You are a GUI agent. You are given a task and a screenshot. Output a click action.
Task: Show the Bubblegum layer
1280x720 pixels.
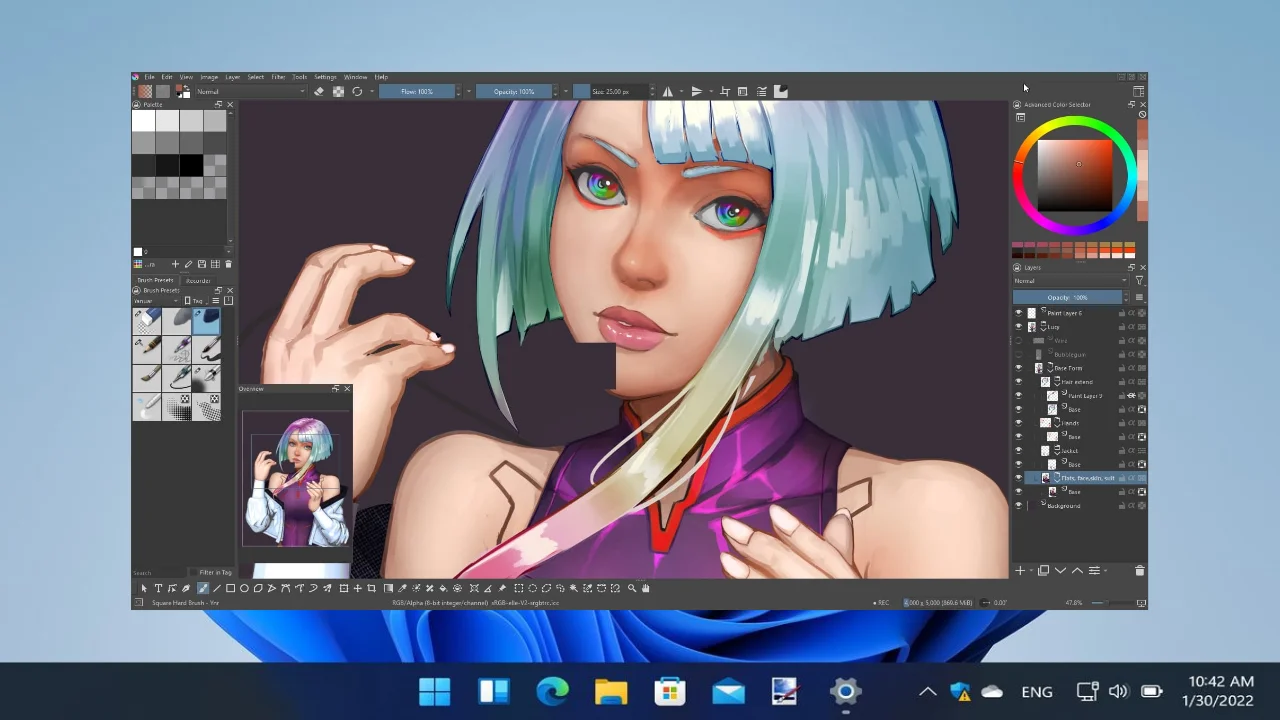tap(1018, 354)
